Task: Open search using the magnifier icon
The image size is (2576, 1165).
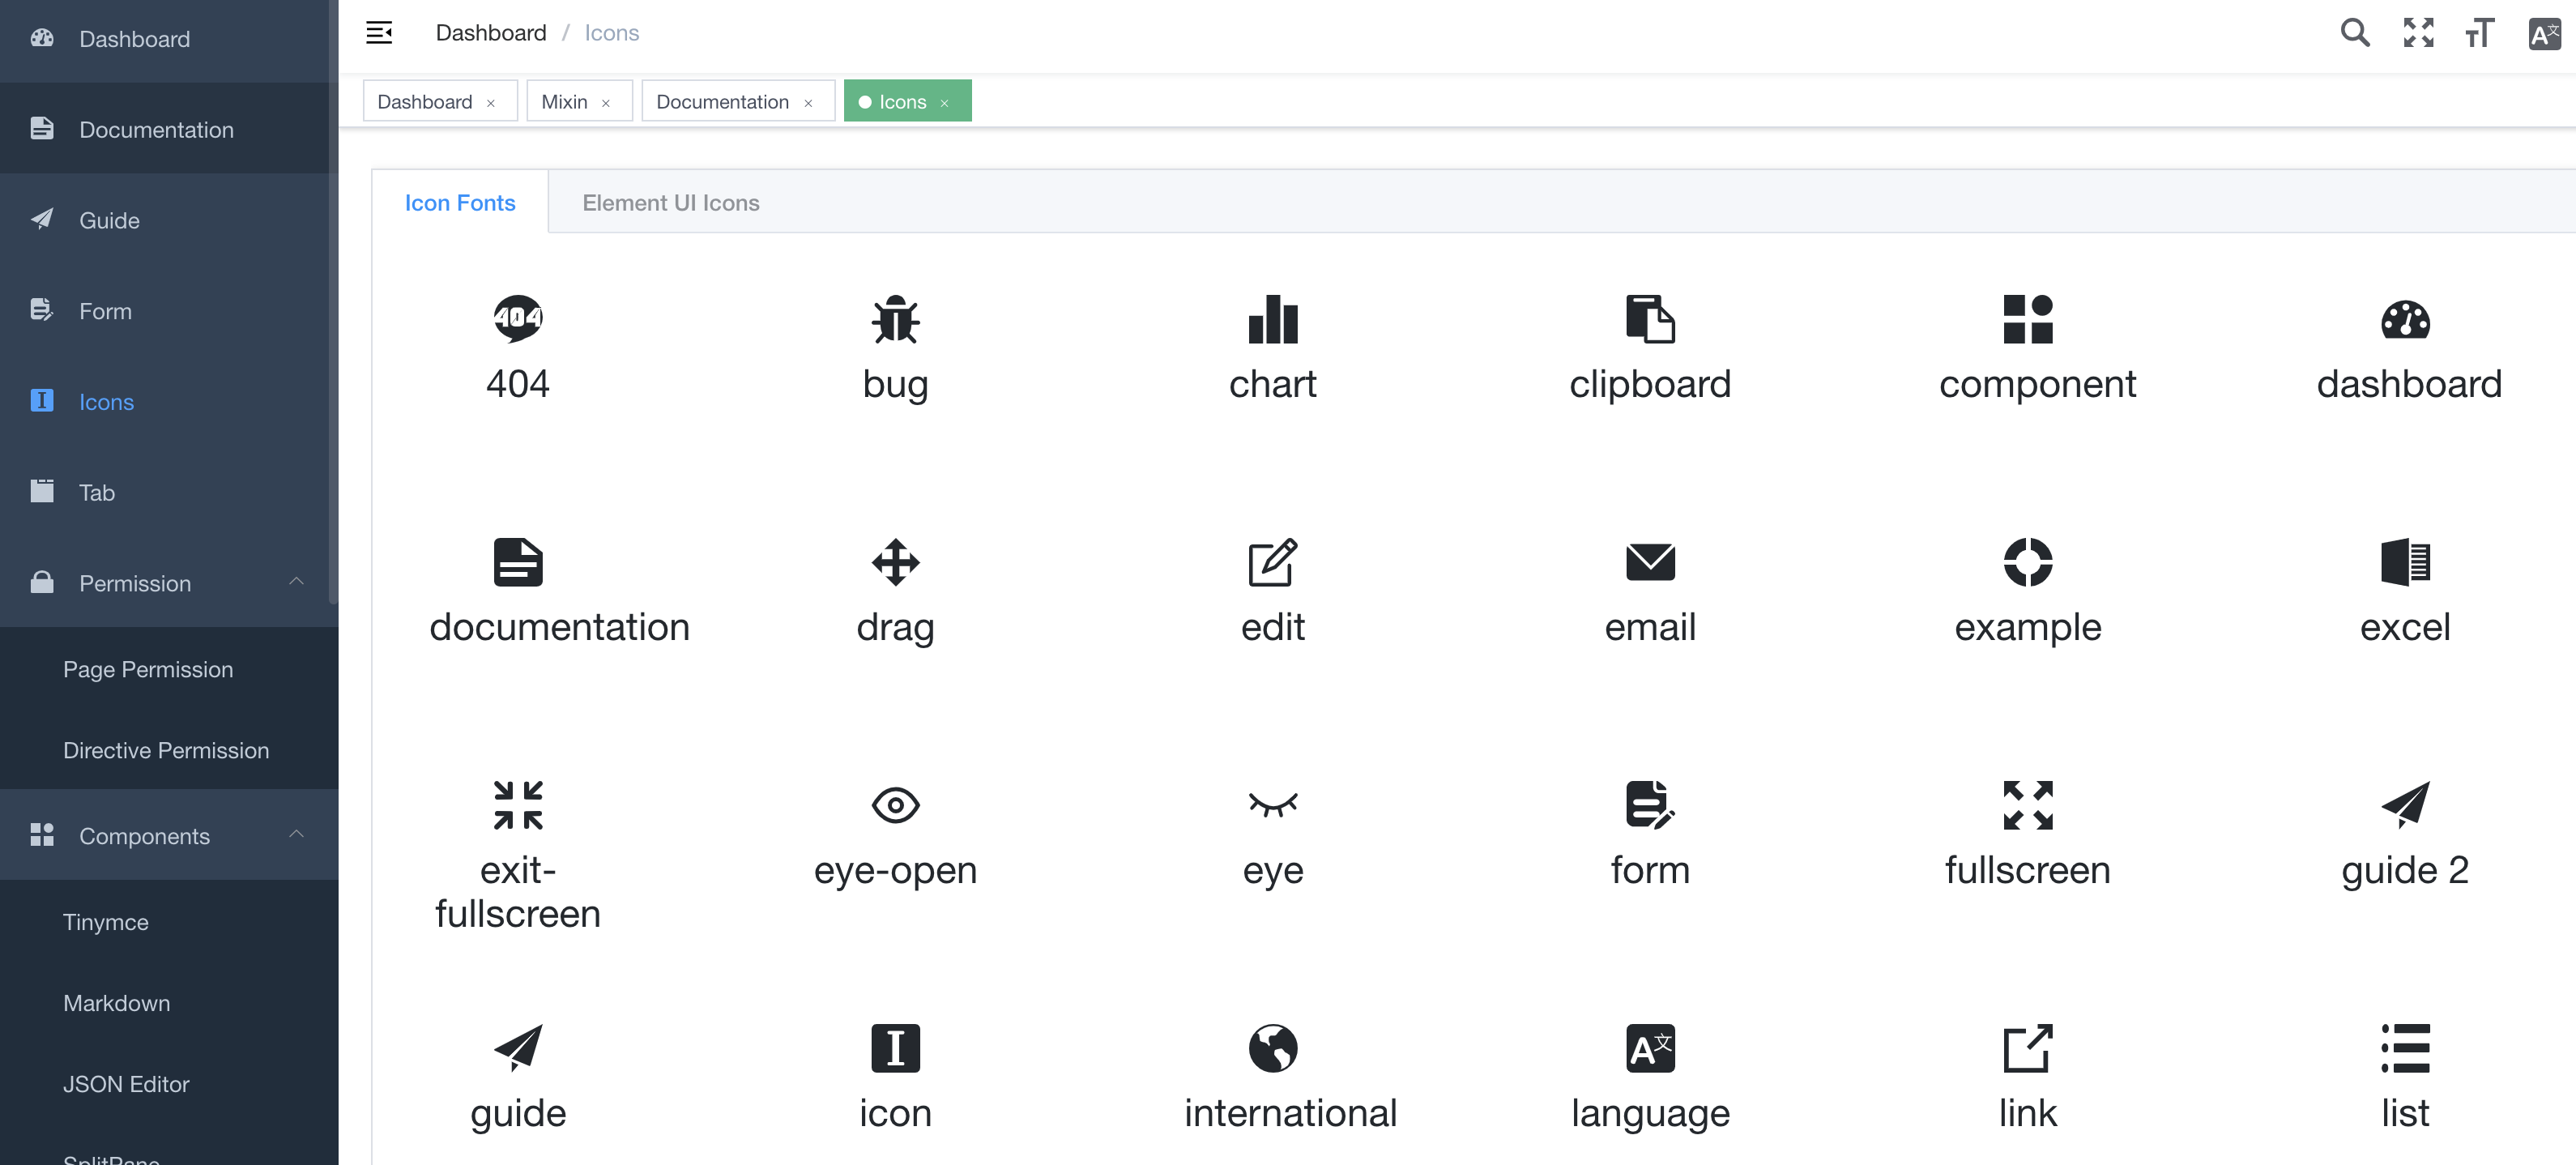Action: (x=2355, y=33)
